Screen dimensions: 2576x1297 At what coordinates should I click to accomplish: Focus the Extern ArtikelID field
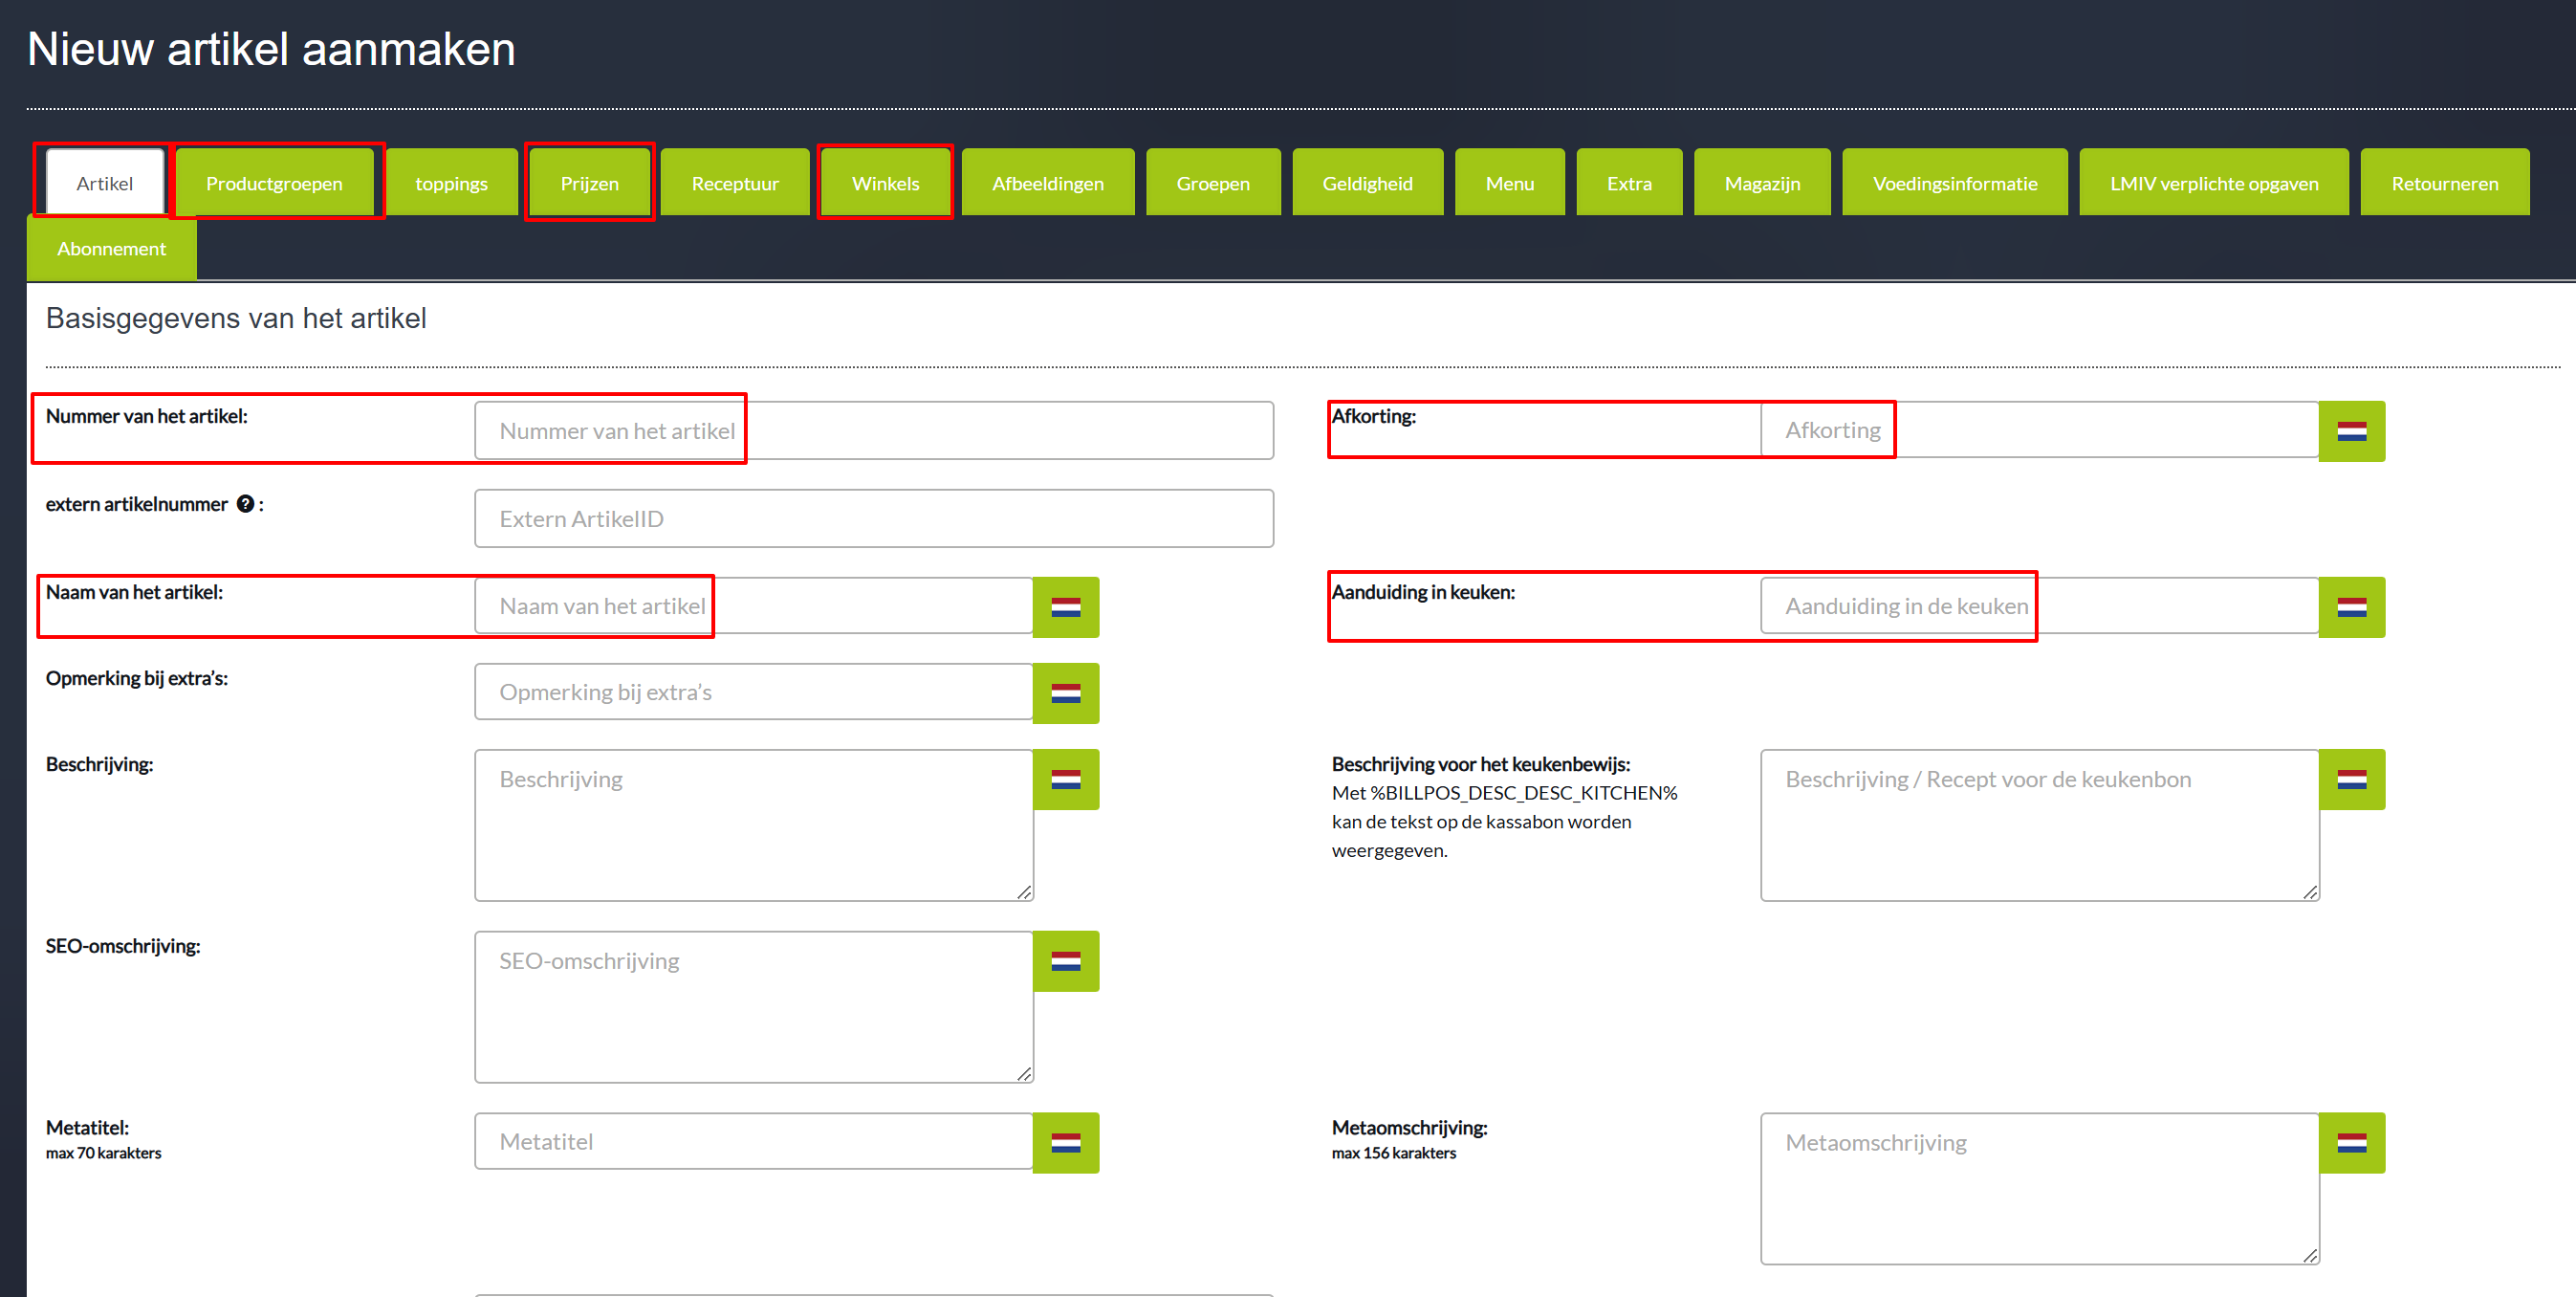tap(873, 519)
